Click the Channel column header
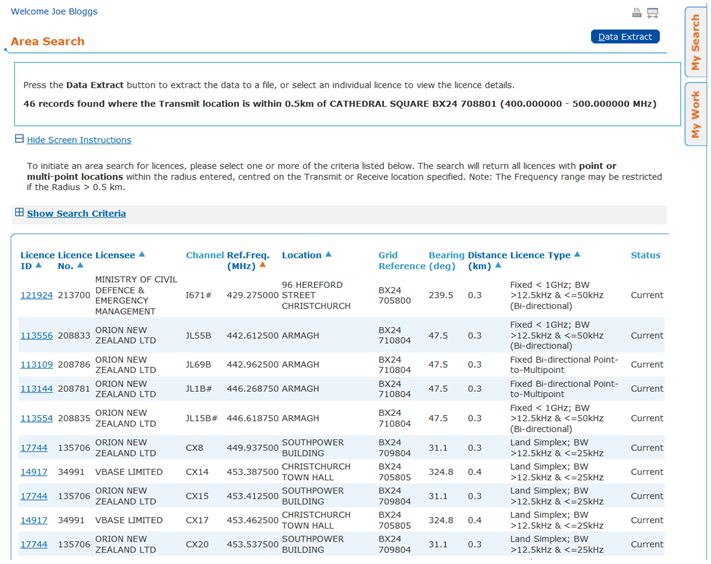The image size is (711, 564). click(205, 255)
